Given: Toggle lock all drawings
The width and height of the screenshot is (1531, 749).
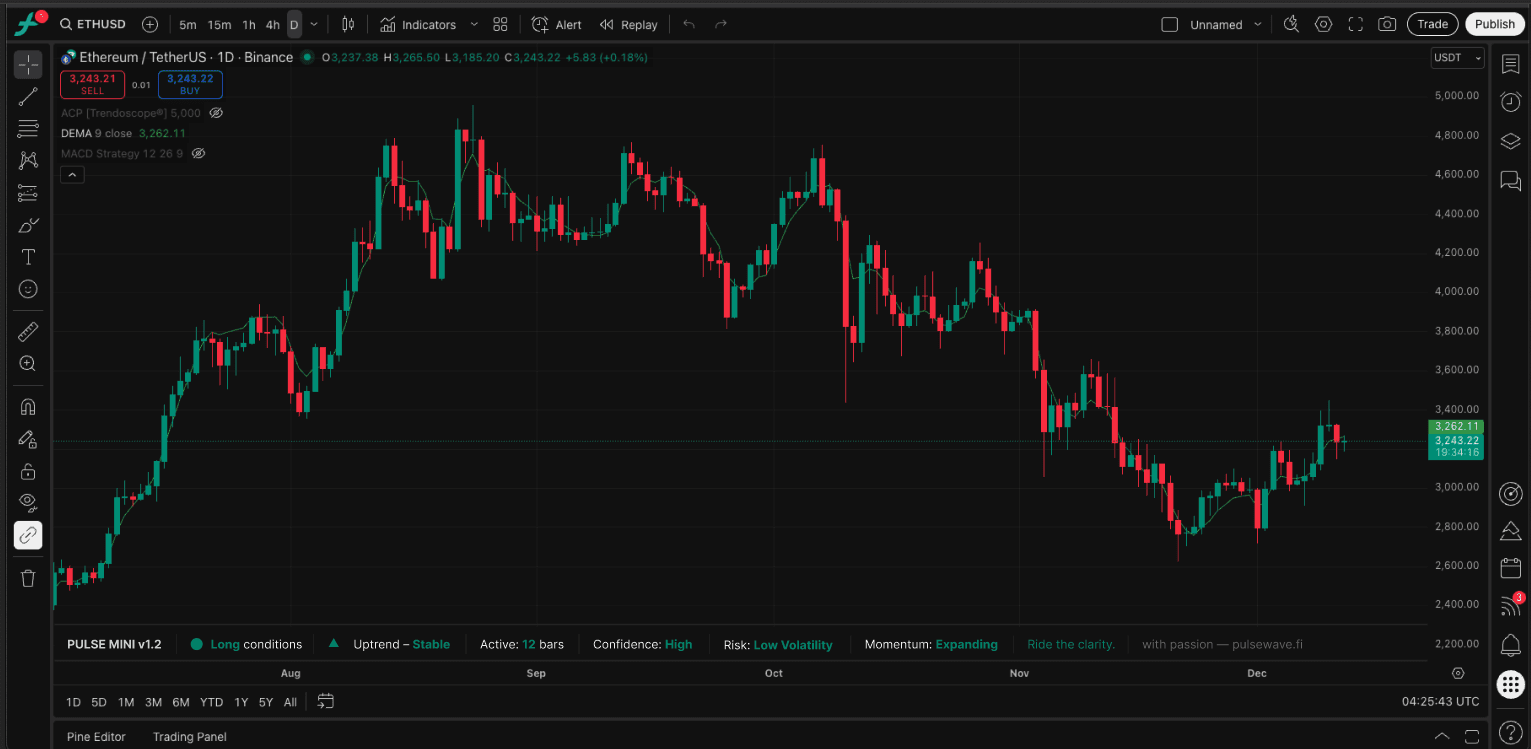Looking at the screenshot, I should coord(28,471).
